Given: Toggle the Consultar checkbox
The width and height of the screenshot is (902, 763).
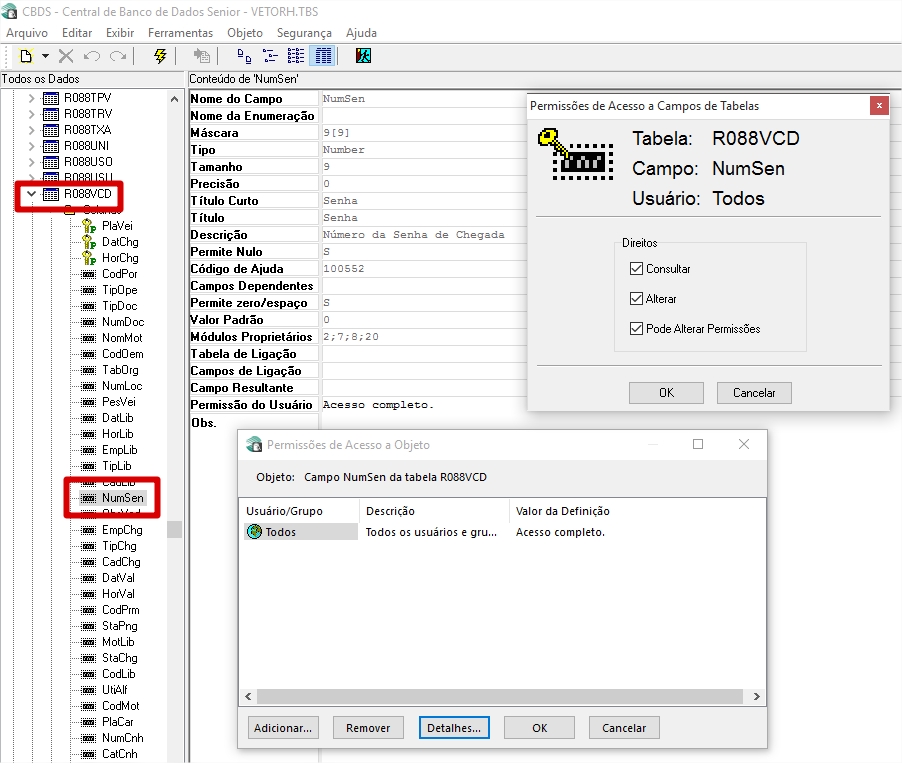Looking at the screenshot, I should click(x=636, y=269).
